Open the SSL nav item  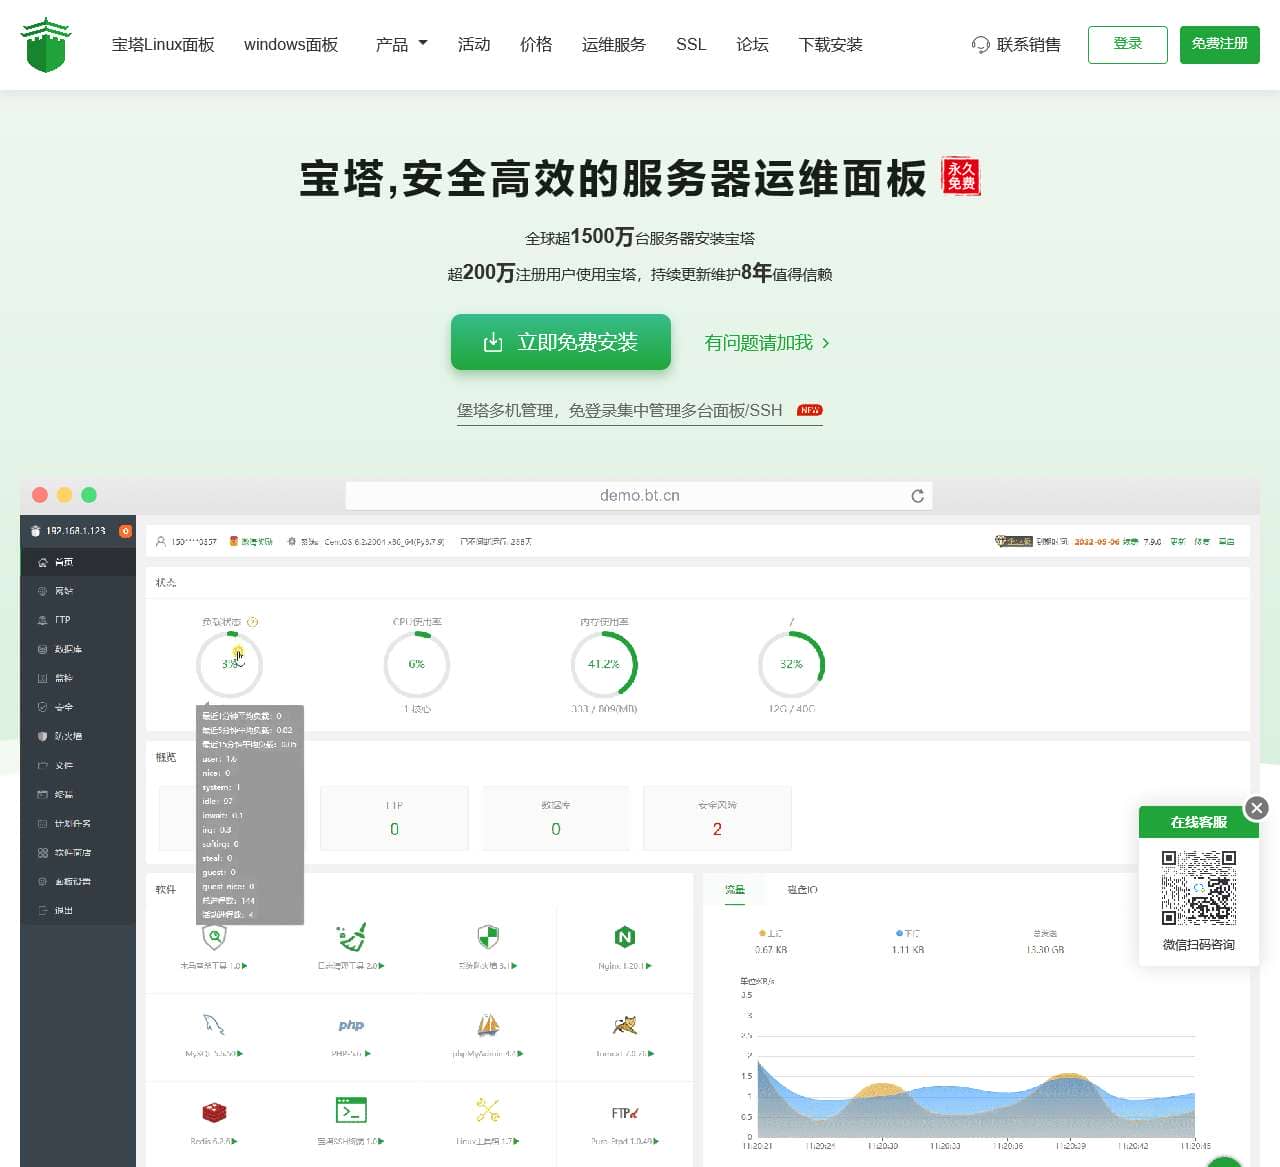[x=691, y=44]
